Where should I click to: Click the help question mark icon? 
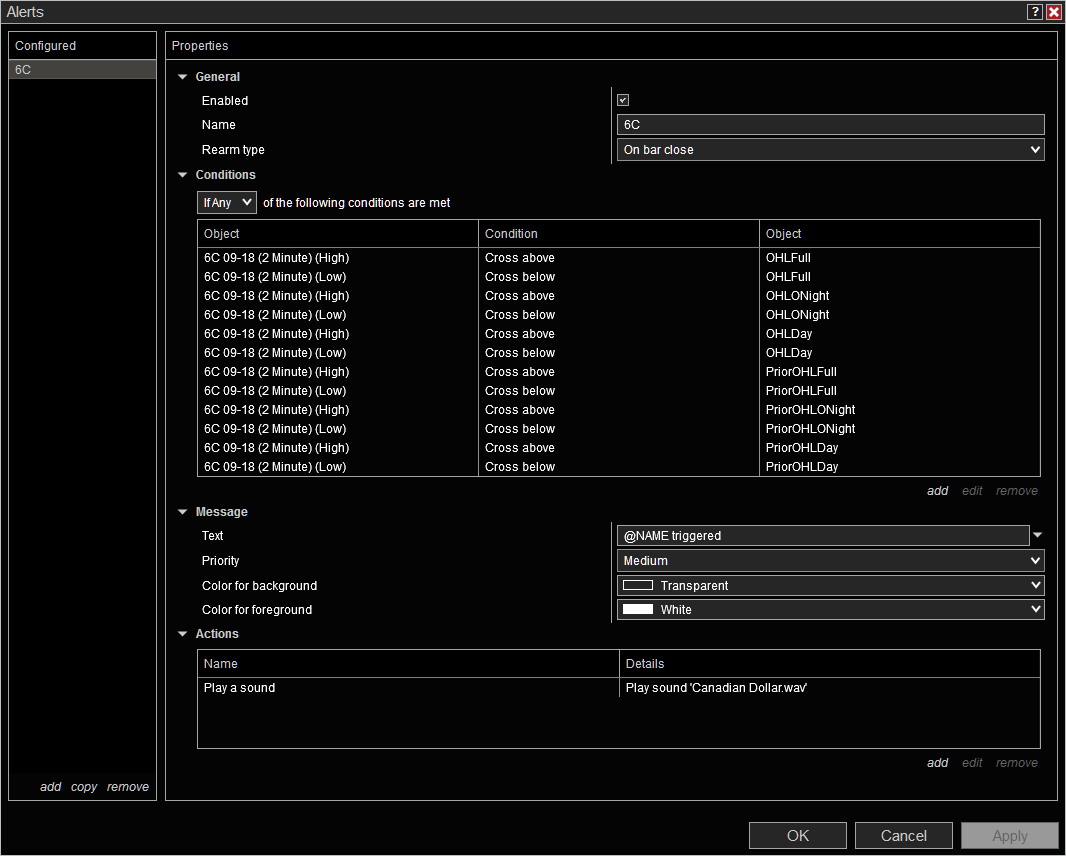(x=1034, y=12)
